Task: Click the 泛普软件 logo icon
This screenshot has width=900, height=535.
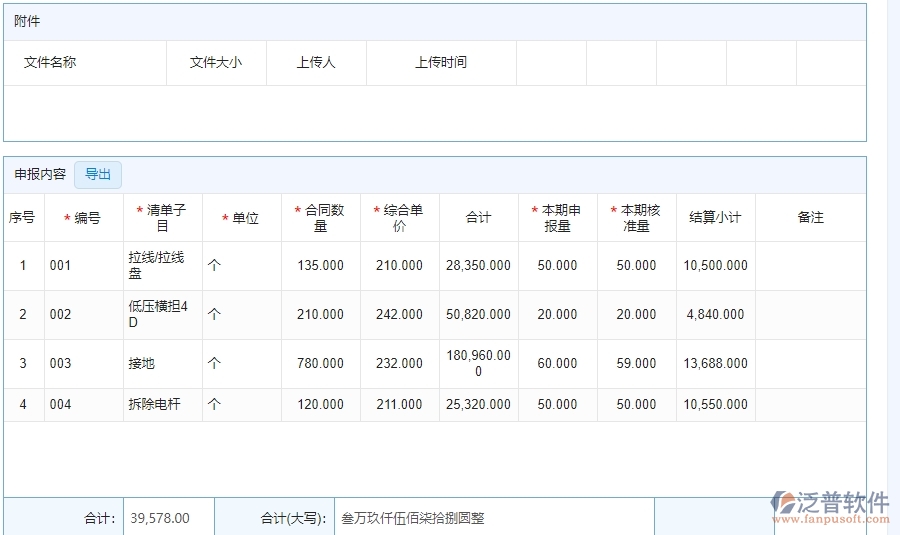Action: point(783,504)
